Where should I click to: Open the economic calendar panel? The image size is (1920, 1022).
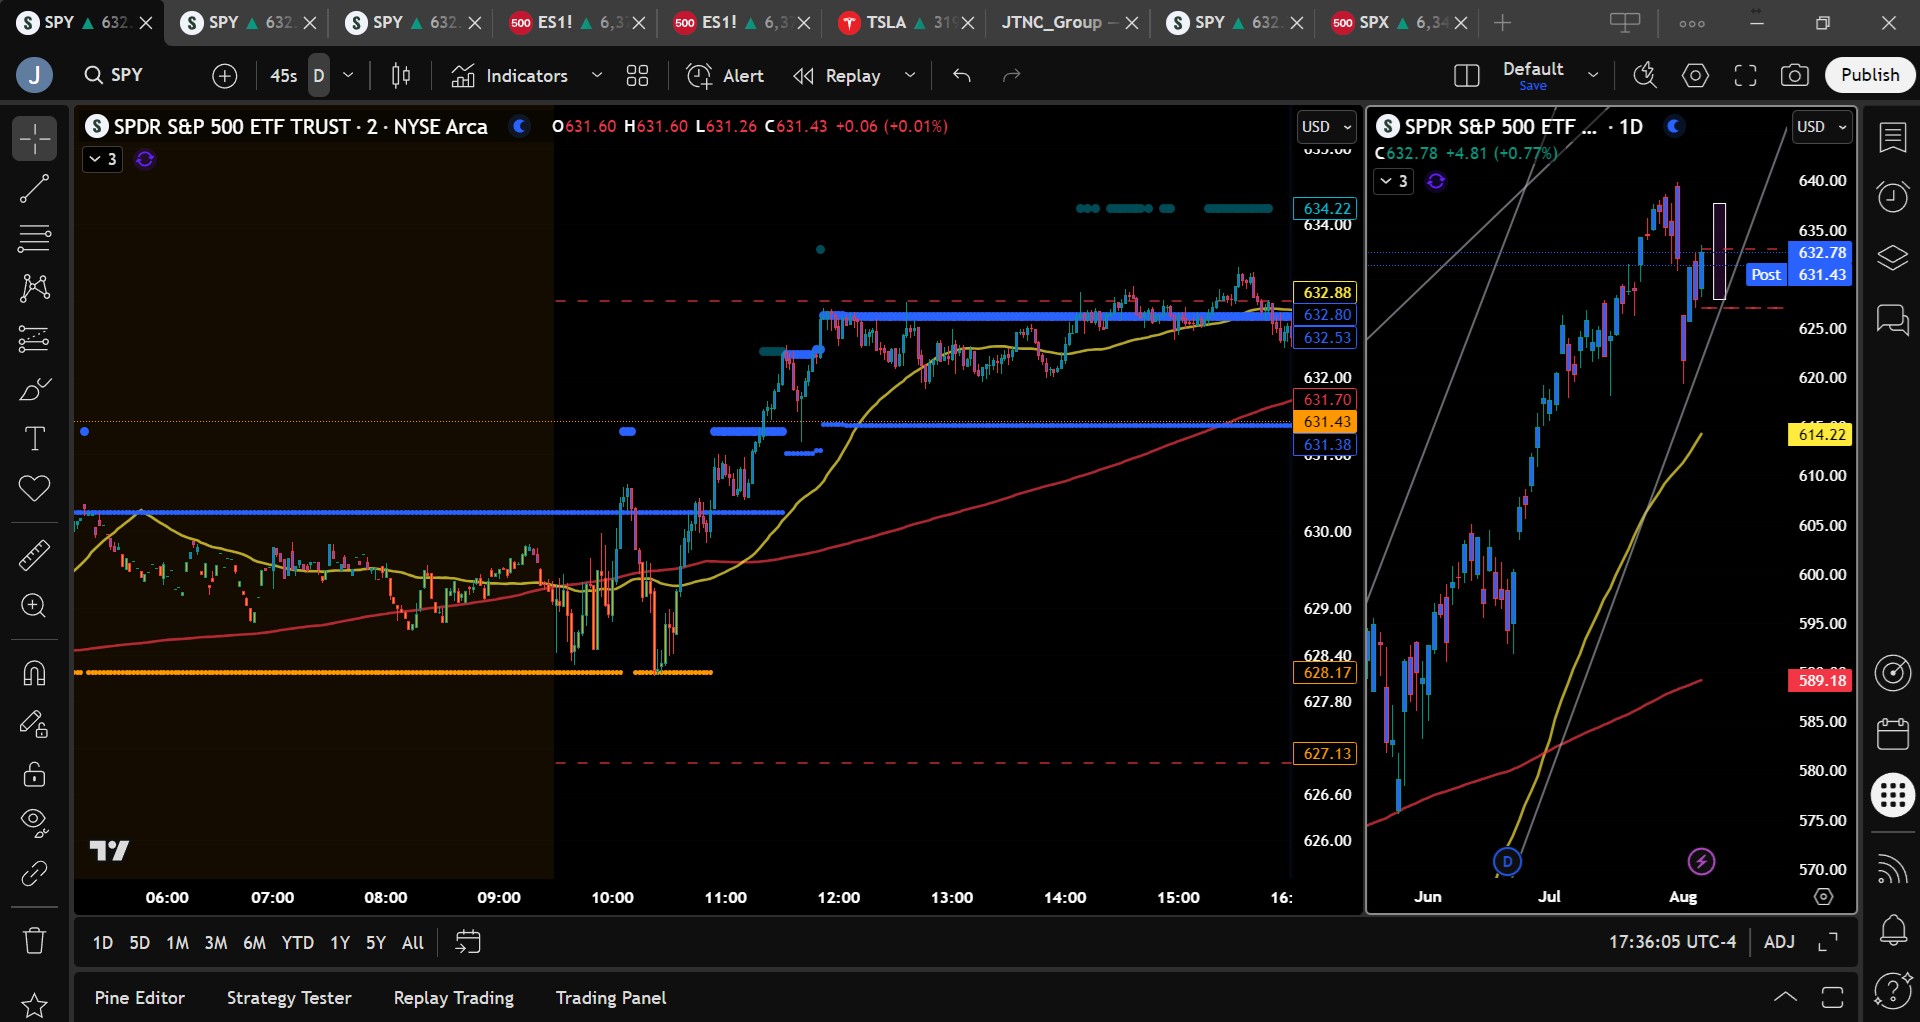tap(1893, 734)
